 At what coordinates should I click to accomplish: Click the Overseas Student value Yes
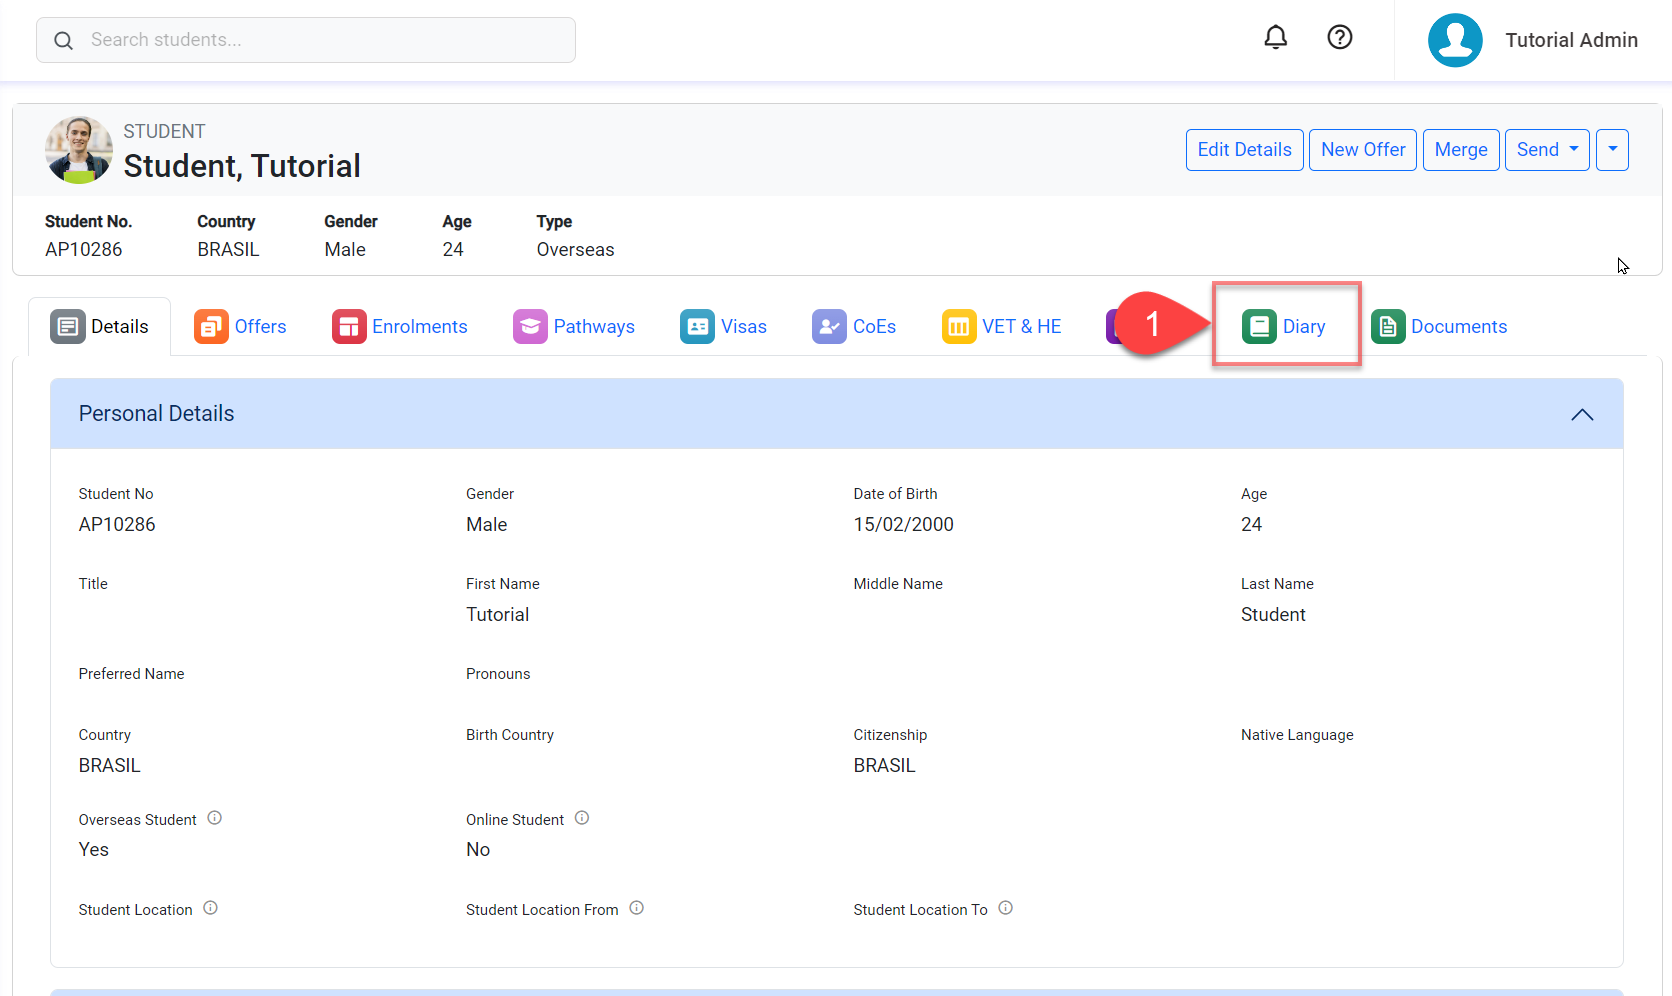[94, 849]
